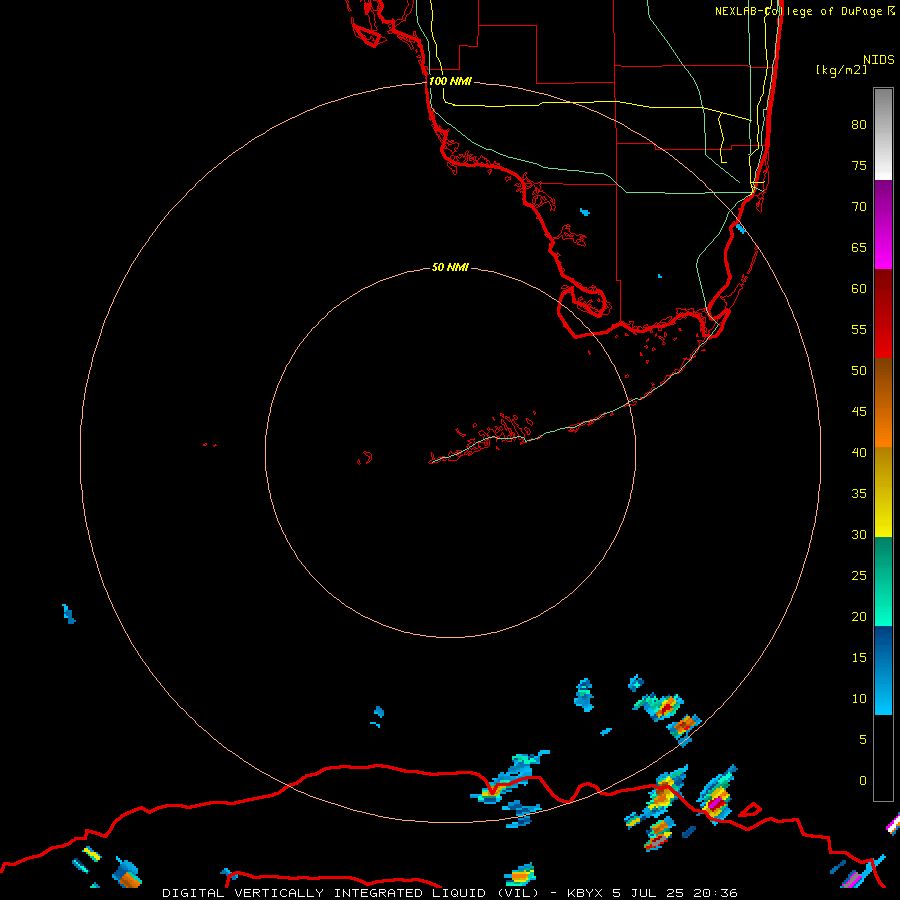Click the gray-white segment of the color bar

tap(883, 134)
